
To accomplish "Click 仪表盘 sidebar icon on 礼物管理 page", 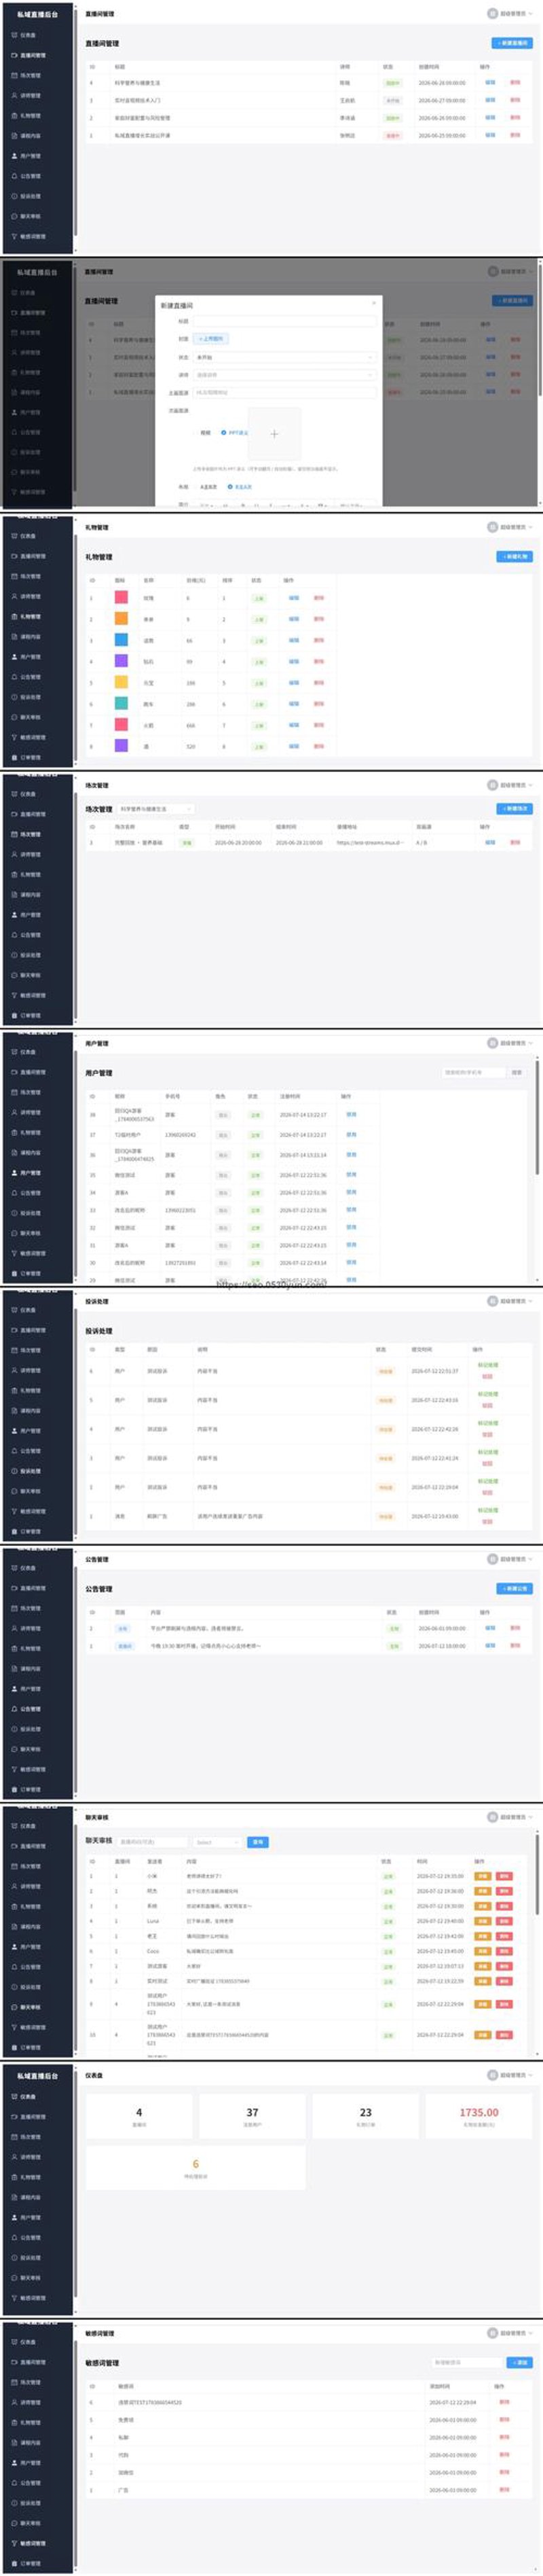I will tap(14, 536).
